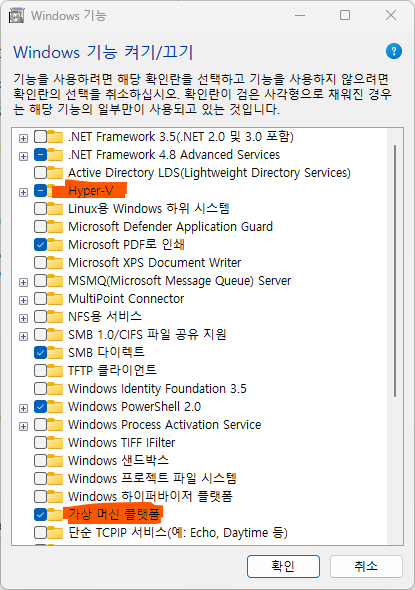Confirm with the 확인 button
Image resolution: width=415 pixels, height=590 pixels.
click(x=283, y=566)
